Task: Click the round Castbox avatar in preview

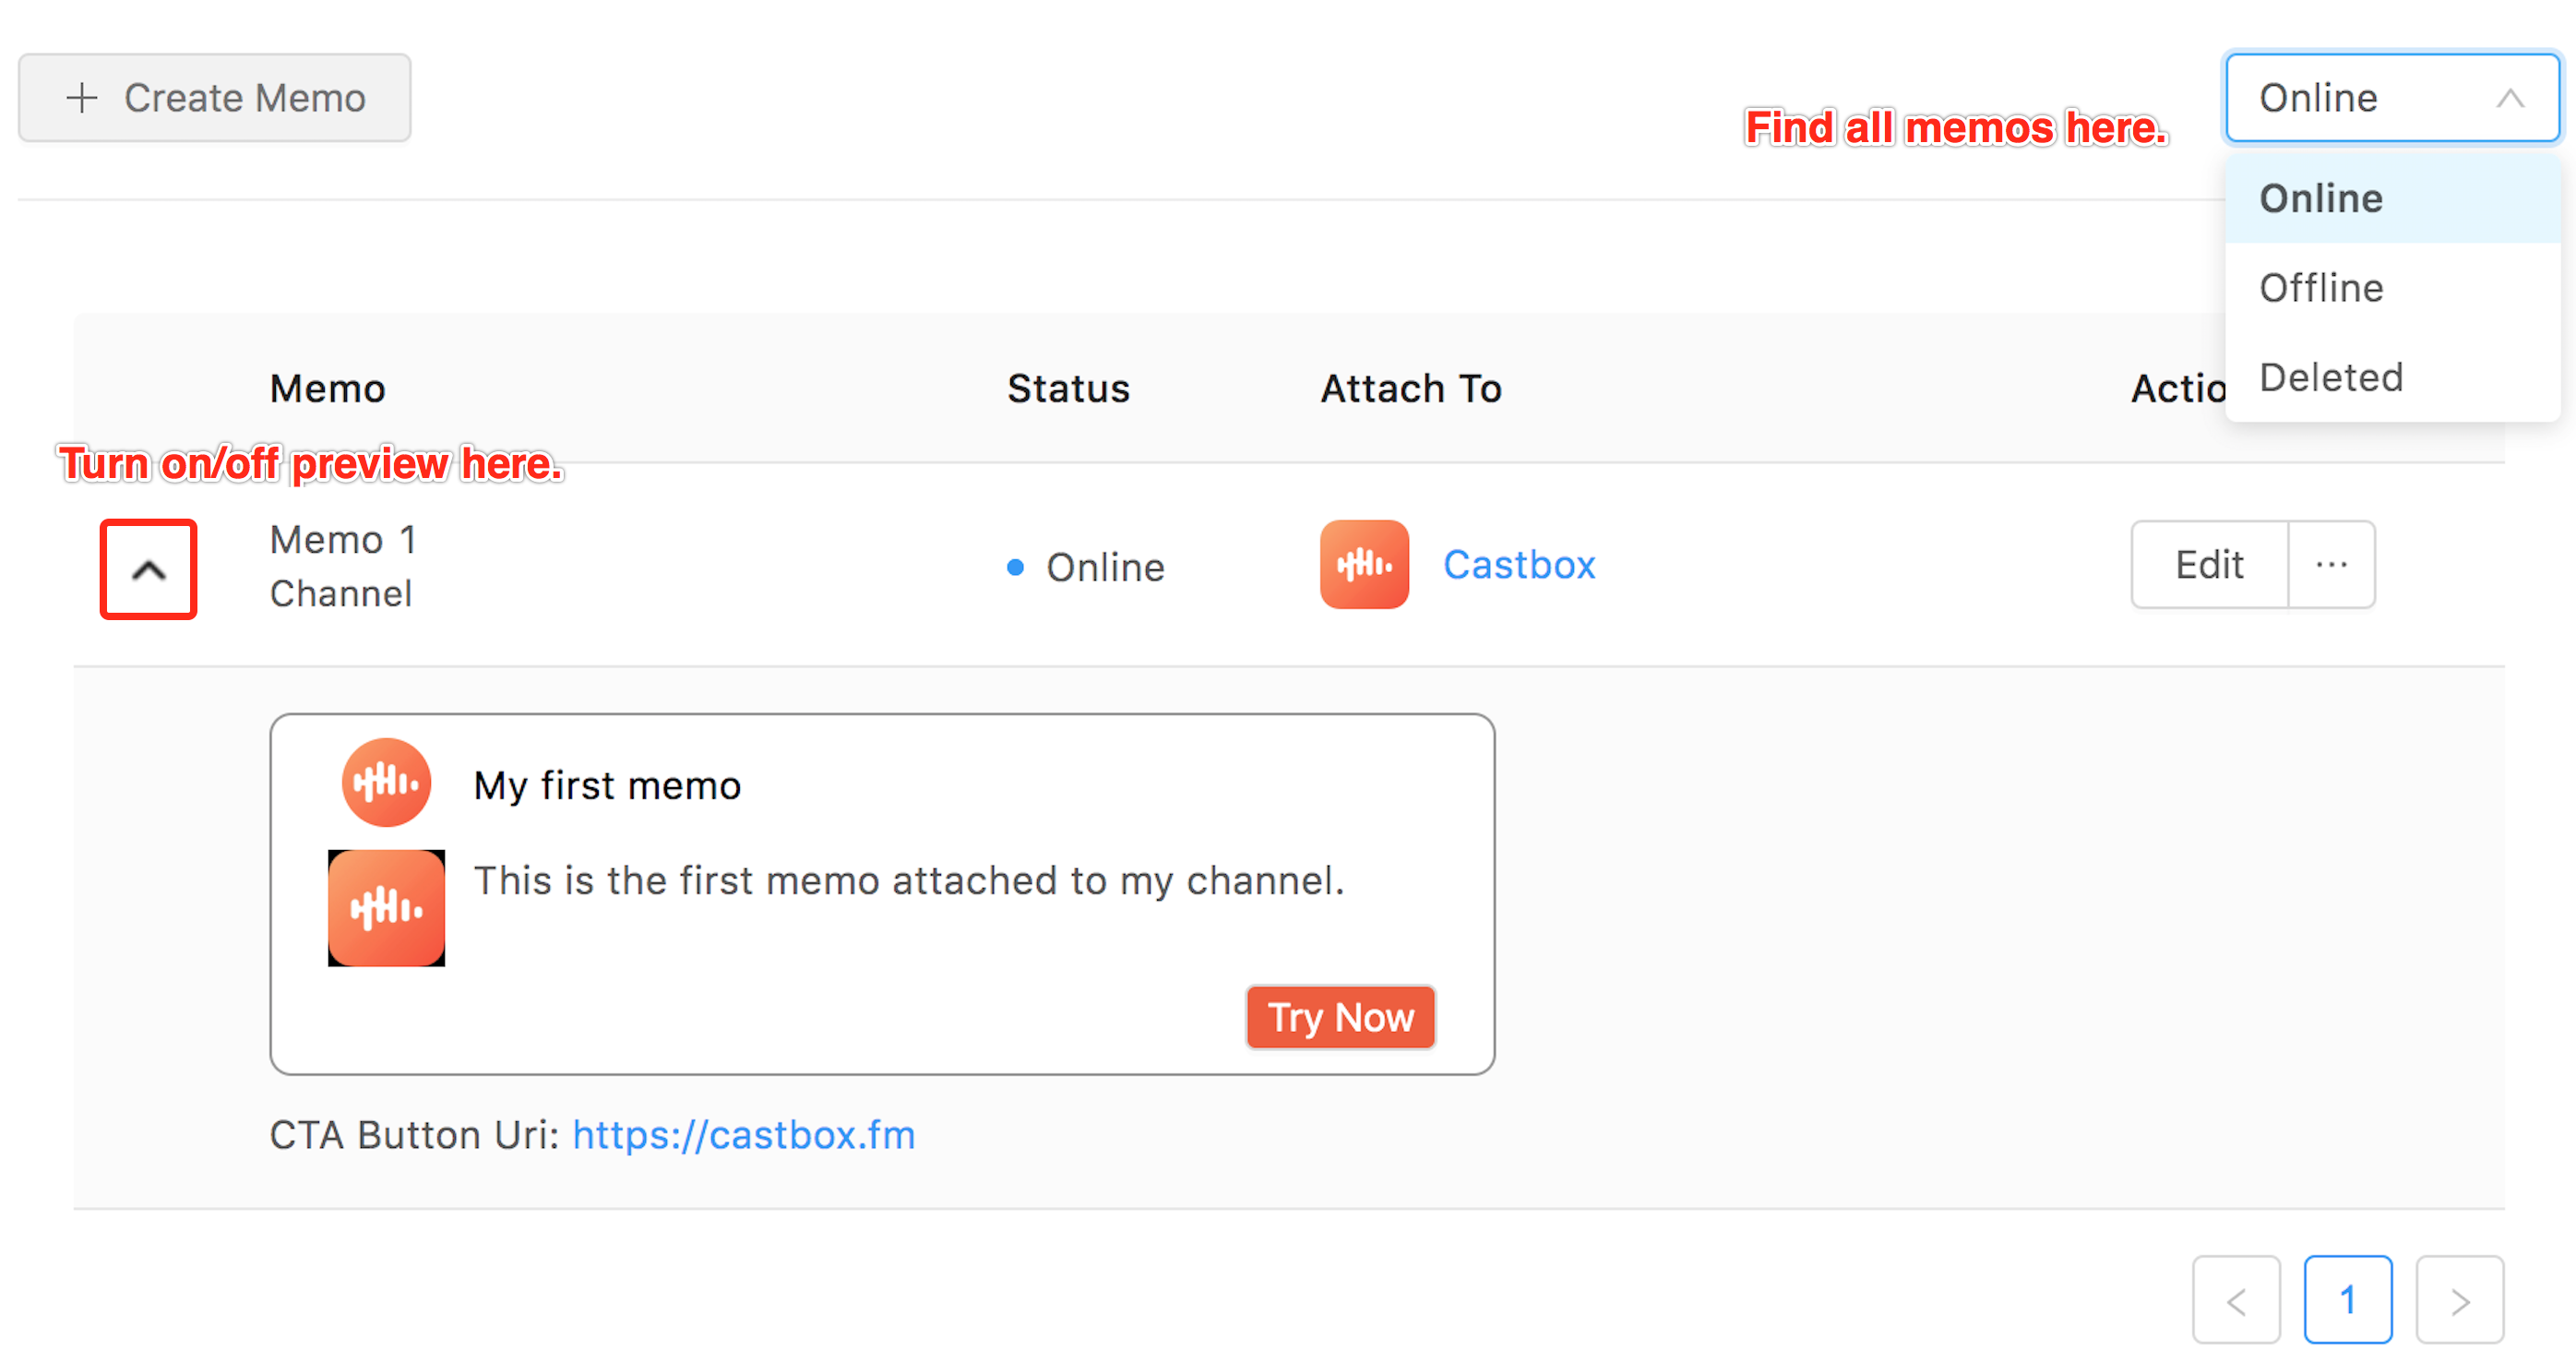Action: click(x=386, y=783)
